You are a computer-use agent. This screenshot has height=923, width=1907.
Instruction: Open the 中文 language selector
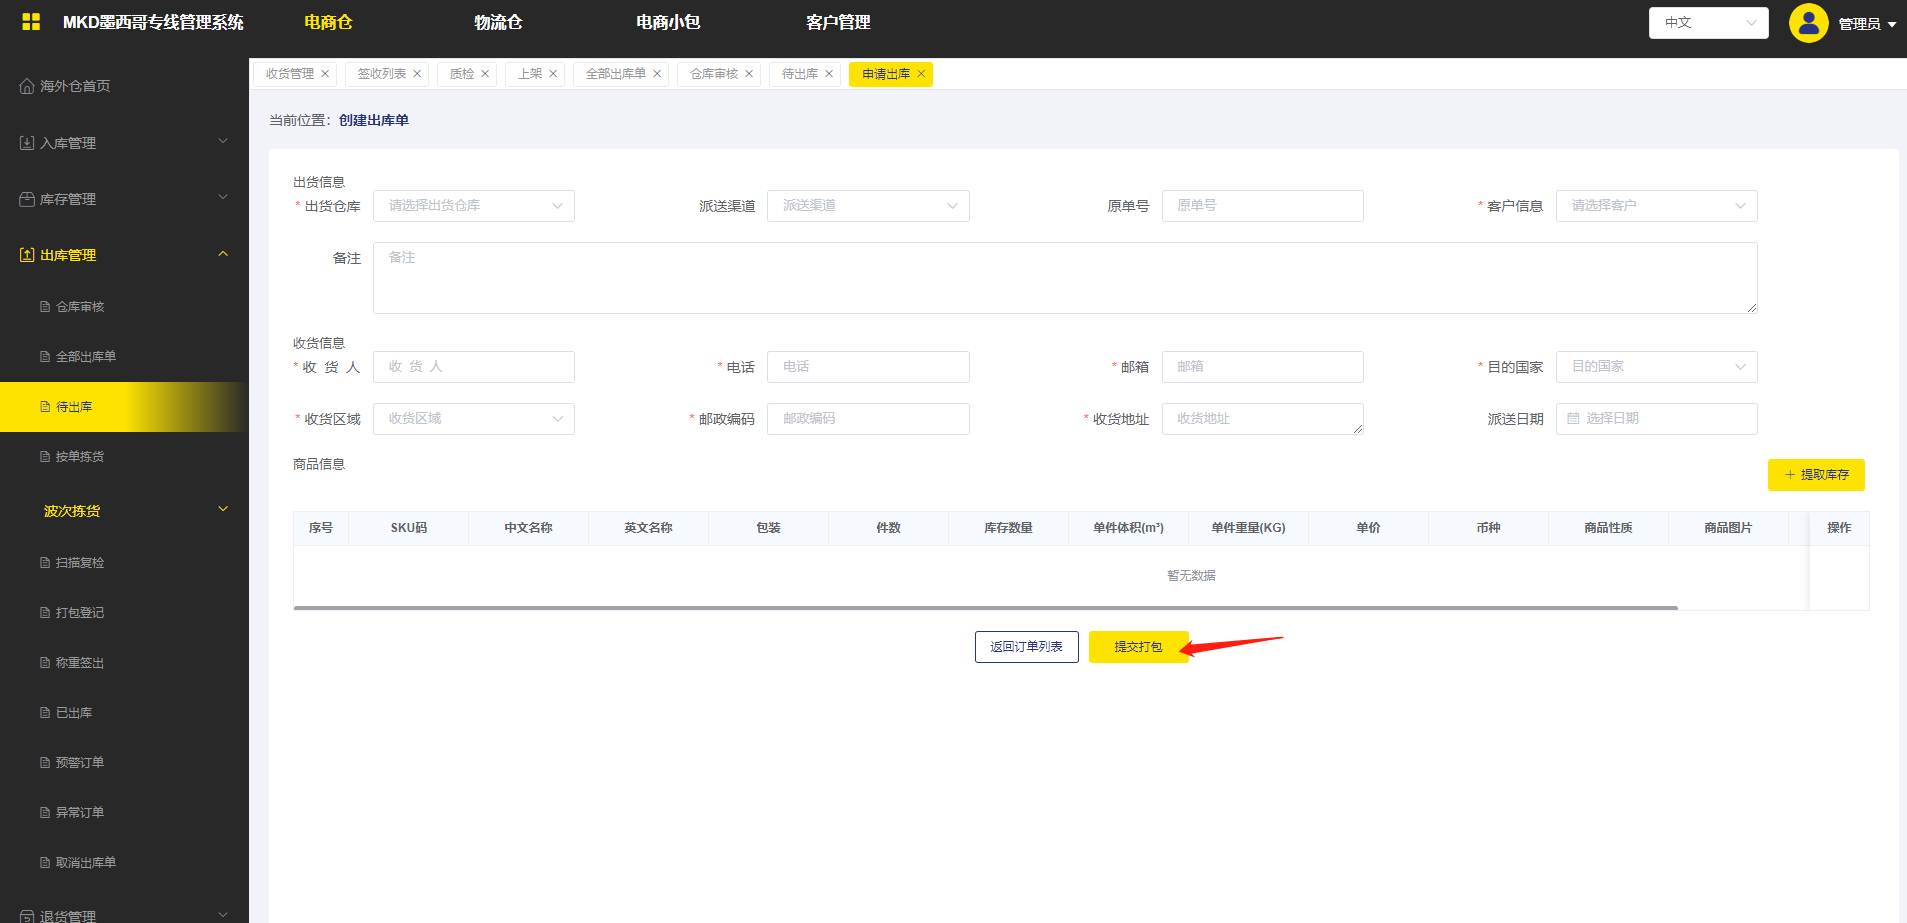pyautogui.click(x=1708, y=23)
